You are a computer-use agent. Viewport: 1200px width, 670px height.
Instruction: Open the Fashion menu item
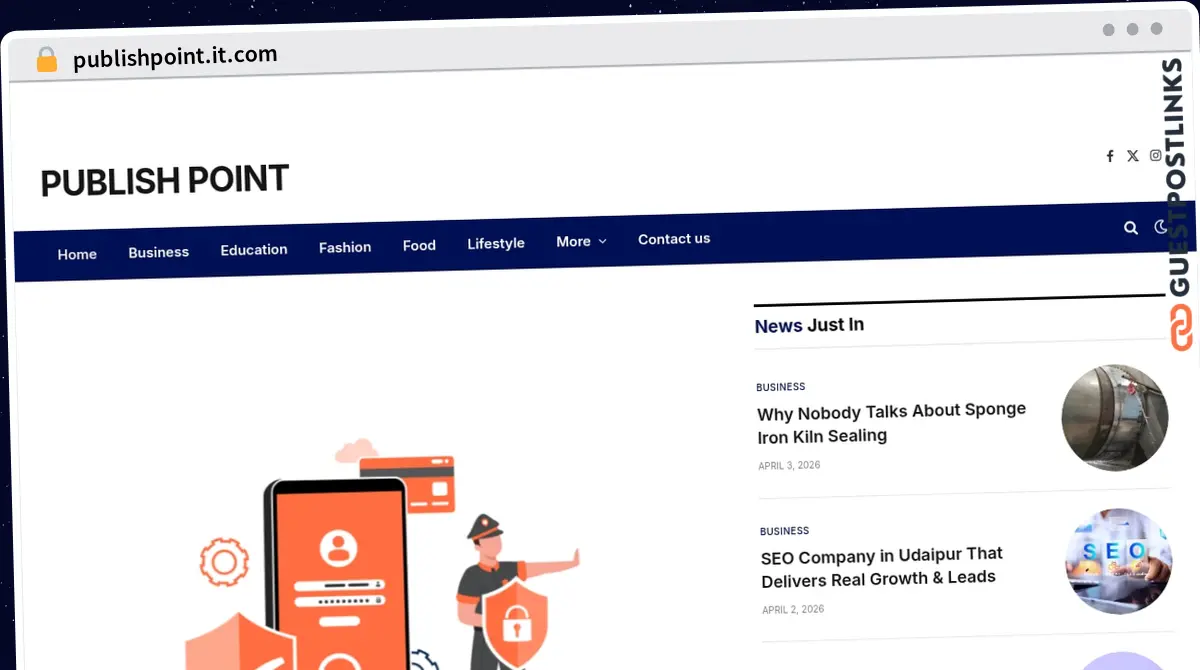click(345, 247)
